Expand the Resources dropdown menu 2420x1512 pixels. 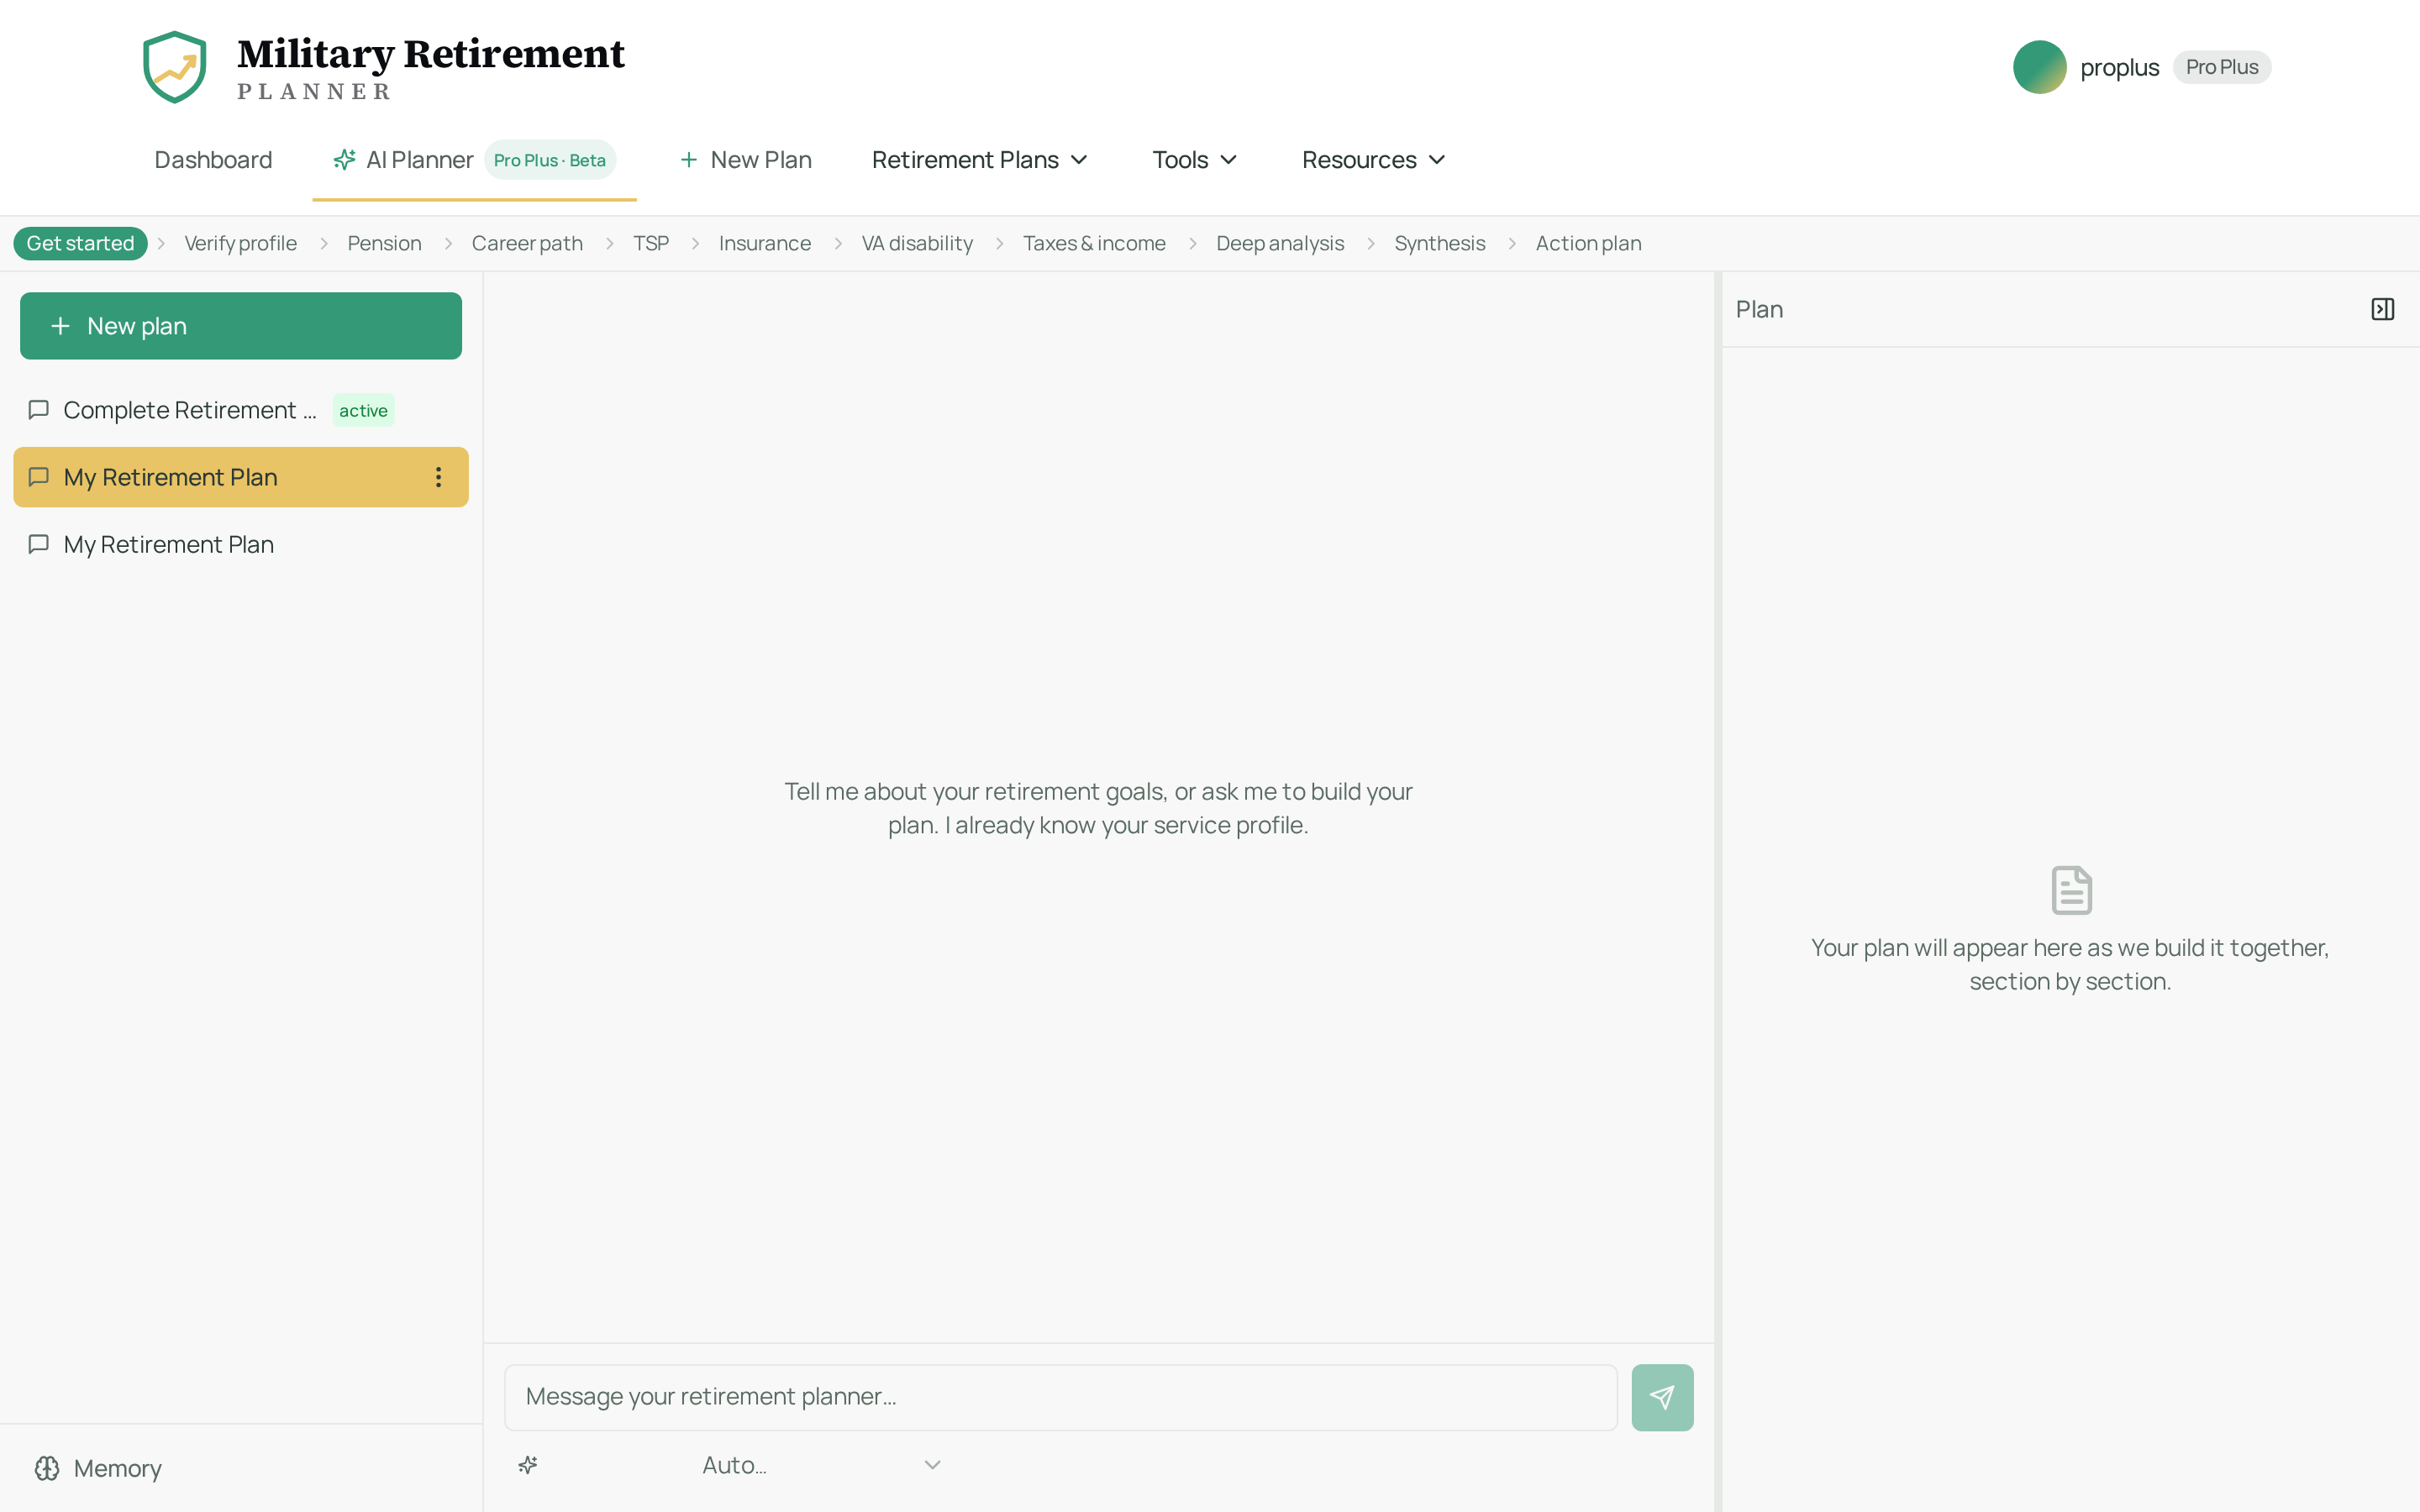[x=1374, y=160]
